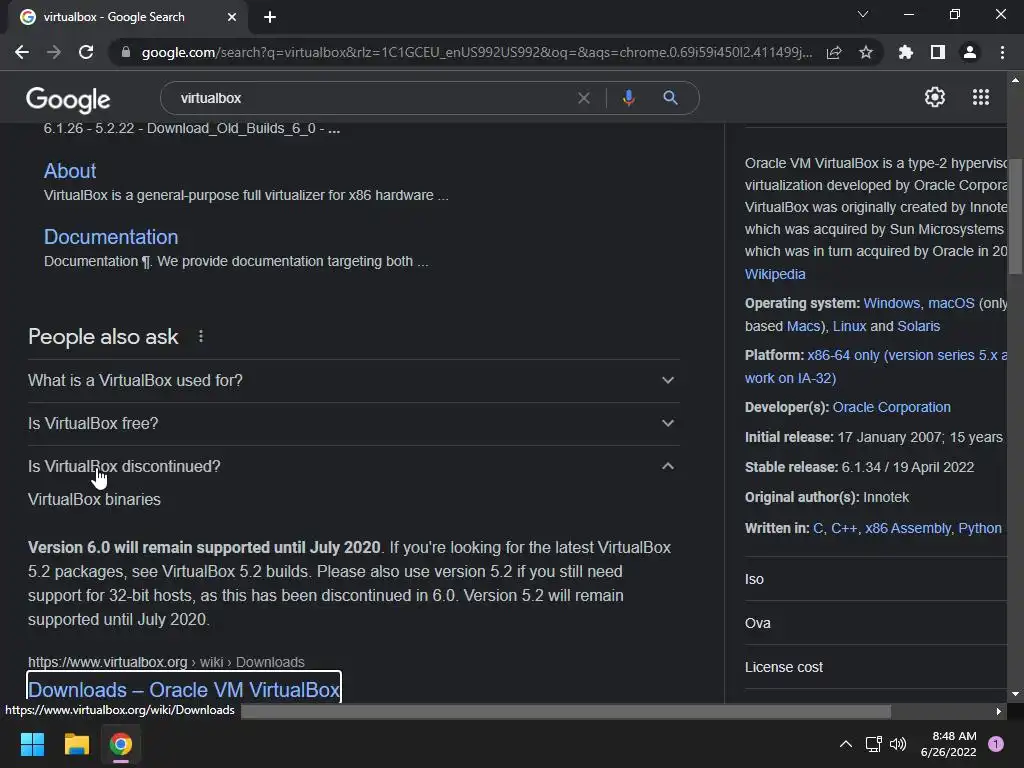Screen dimensions: 1024x768
Task: Open the Oracle Corporation developer link
Action: click(891, 408)
